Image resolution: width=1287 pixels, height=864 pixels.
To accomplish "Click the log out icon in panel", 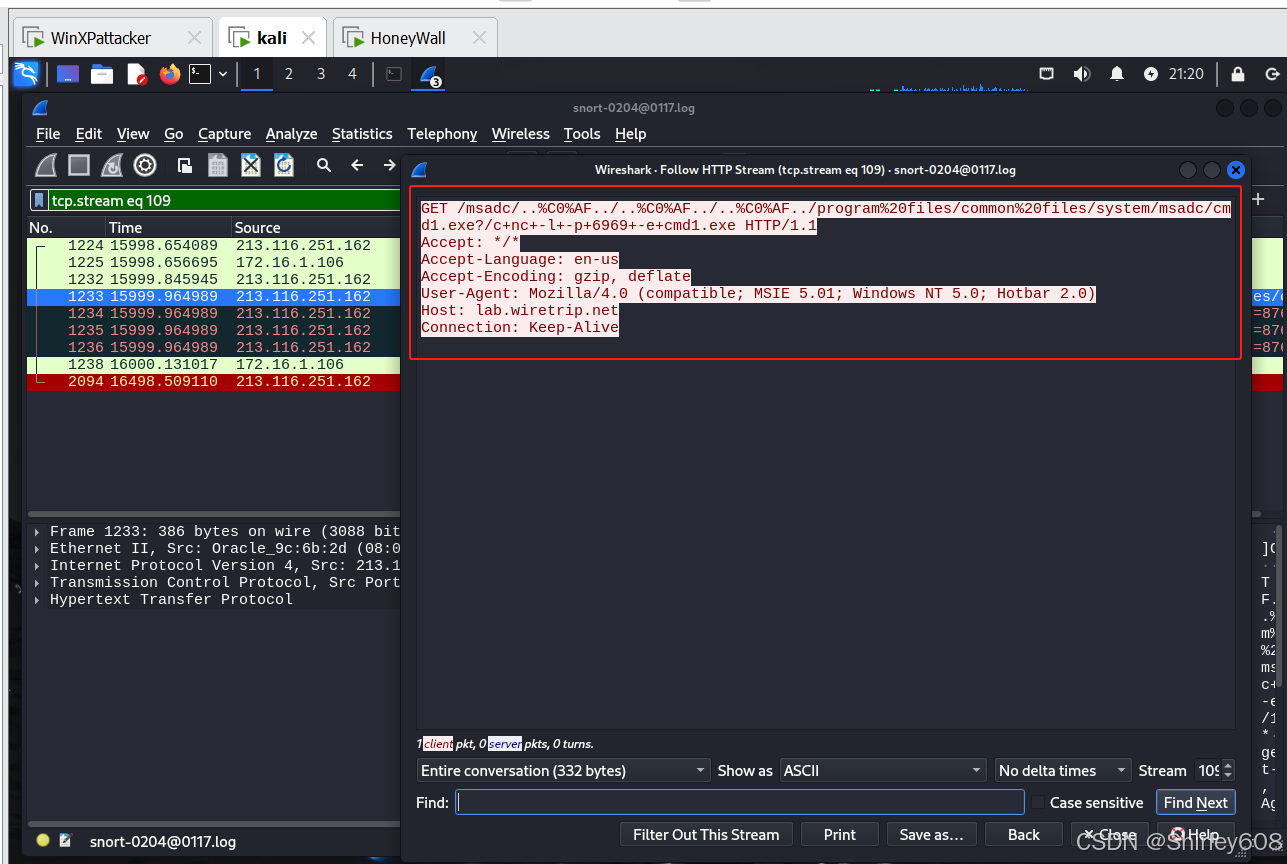I will pos(1274,73).
